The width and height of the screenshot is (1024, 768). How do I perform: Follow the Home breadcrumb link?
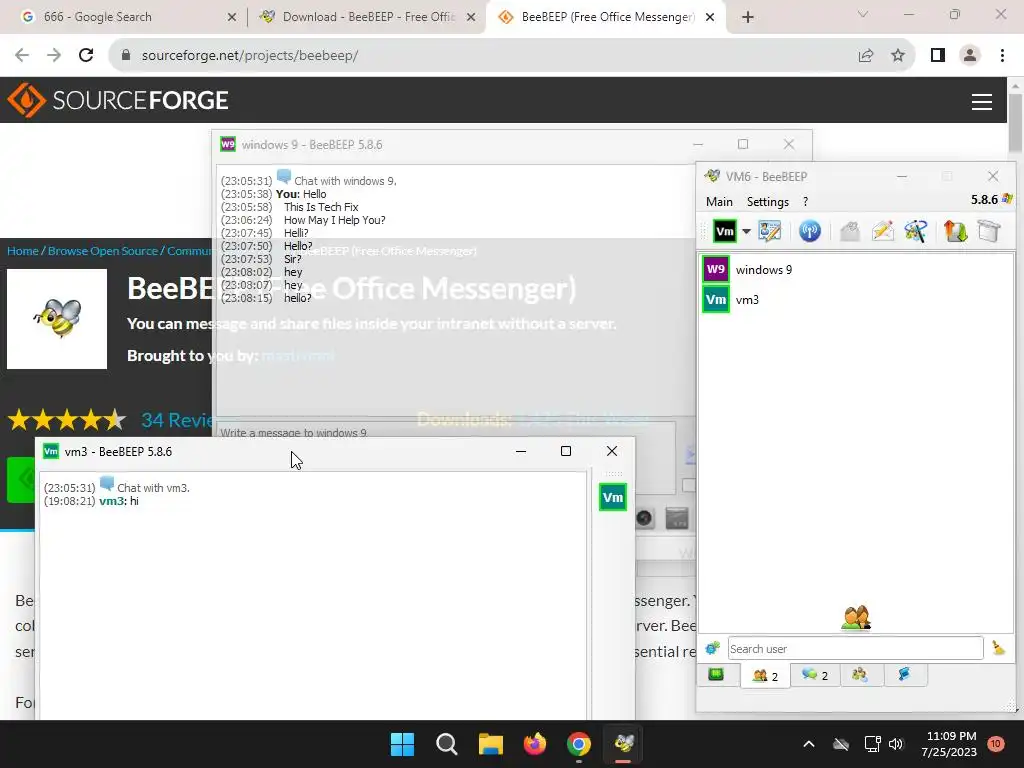[23, 251]
